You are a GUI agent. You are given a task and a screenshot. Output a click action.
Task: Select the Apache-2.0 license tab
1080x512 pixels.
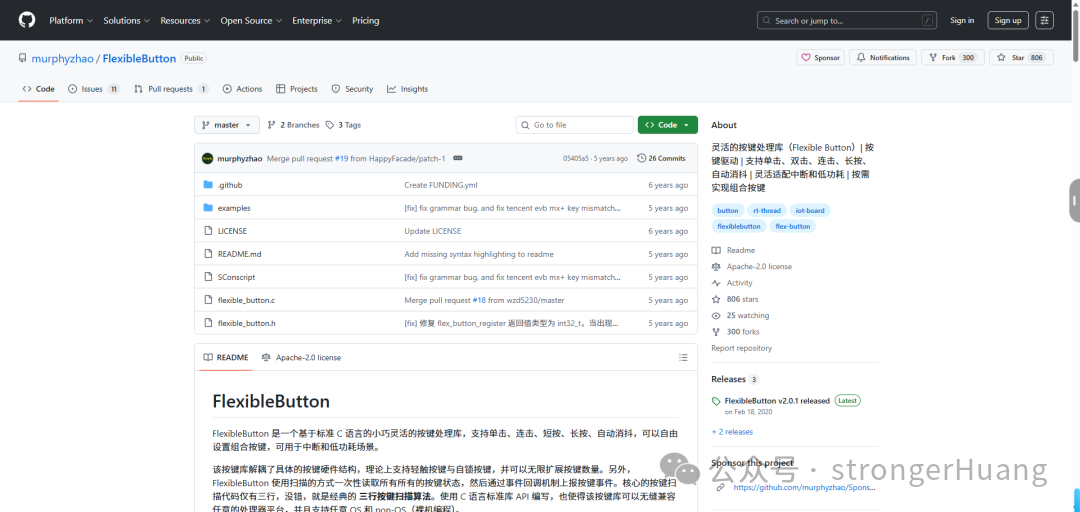click(301, 358)
